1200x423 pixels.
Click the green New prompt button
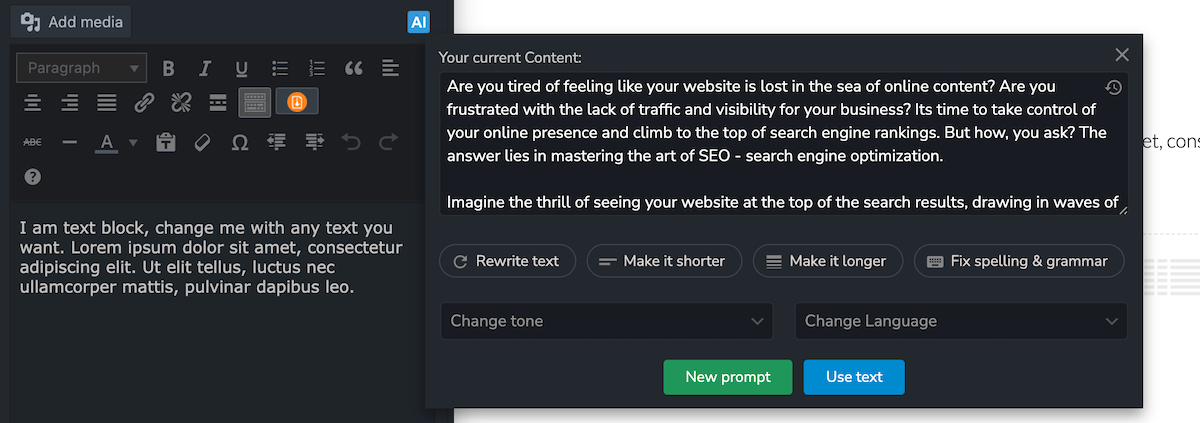click(x=728, y=377)
